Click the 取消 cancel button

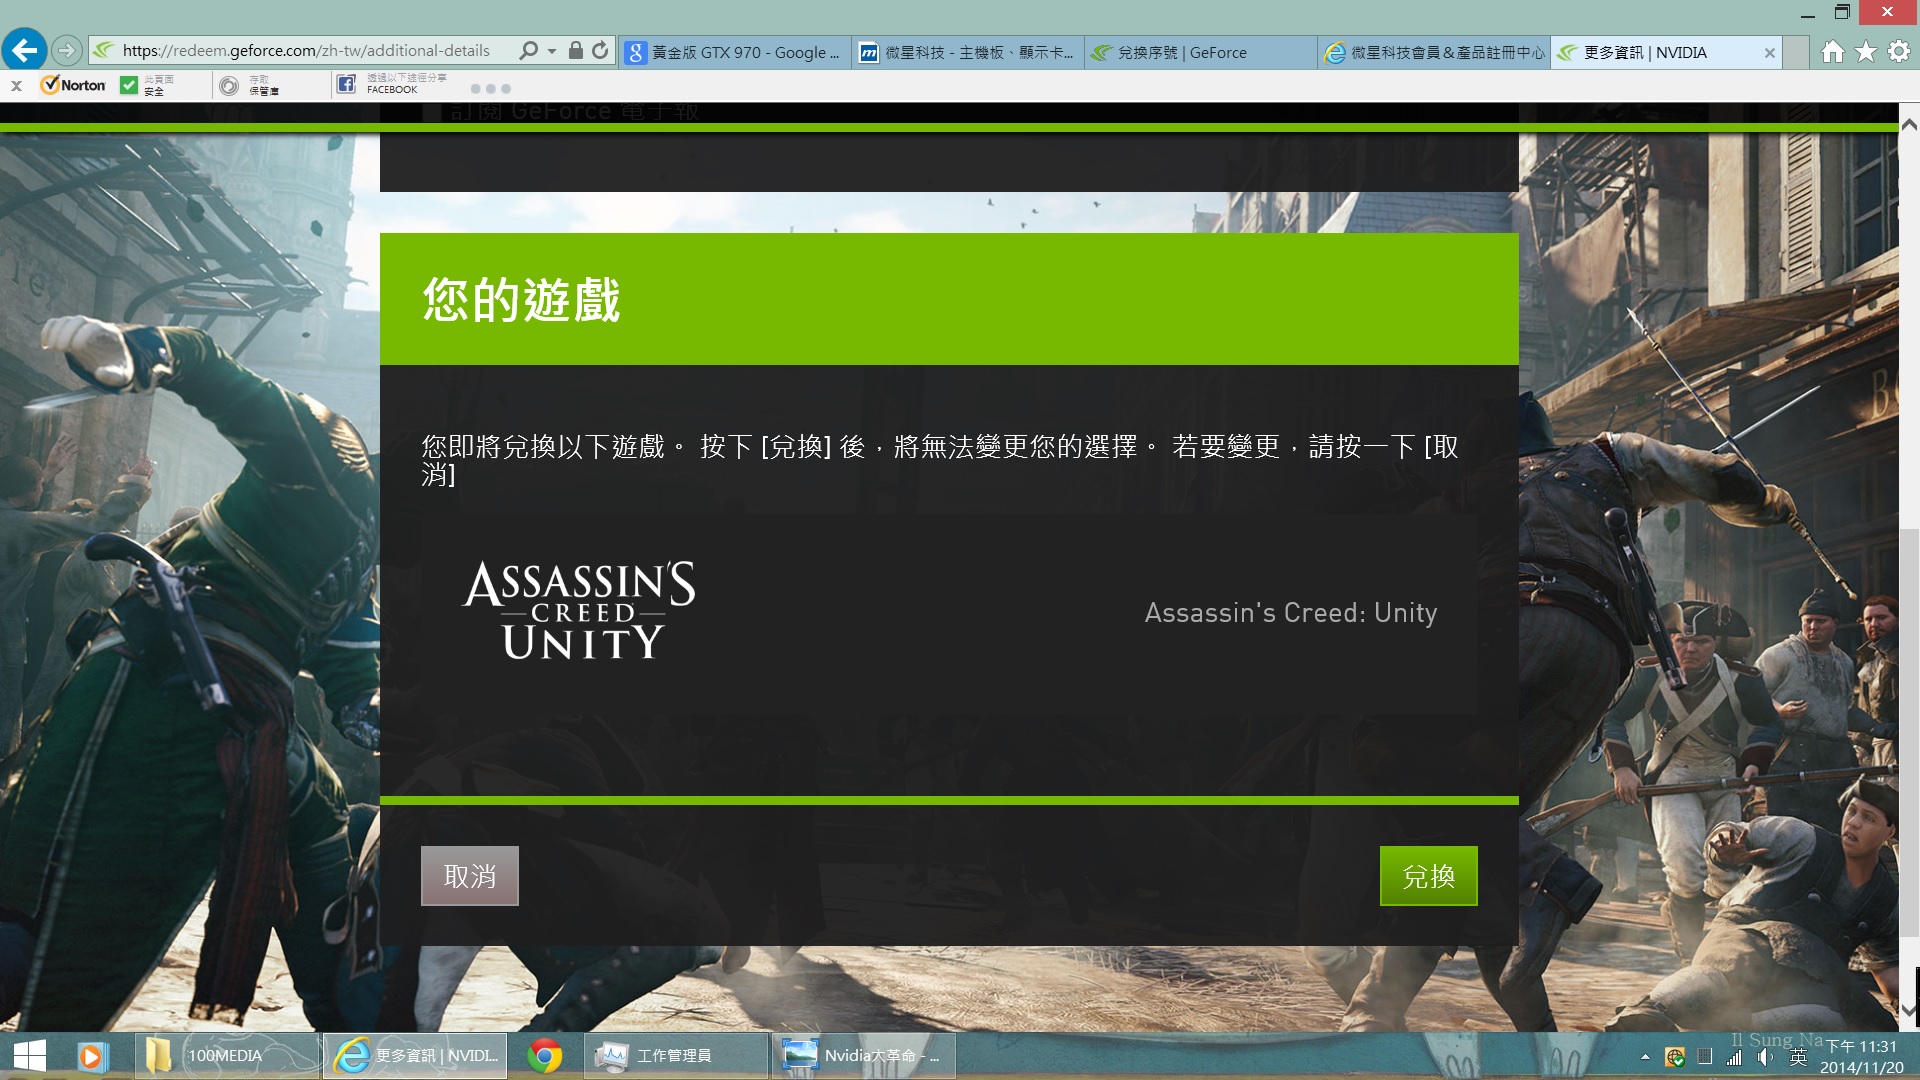tap(470, 876)
